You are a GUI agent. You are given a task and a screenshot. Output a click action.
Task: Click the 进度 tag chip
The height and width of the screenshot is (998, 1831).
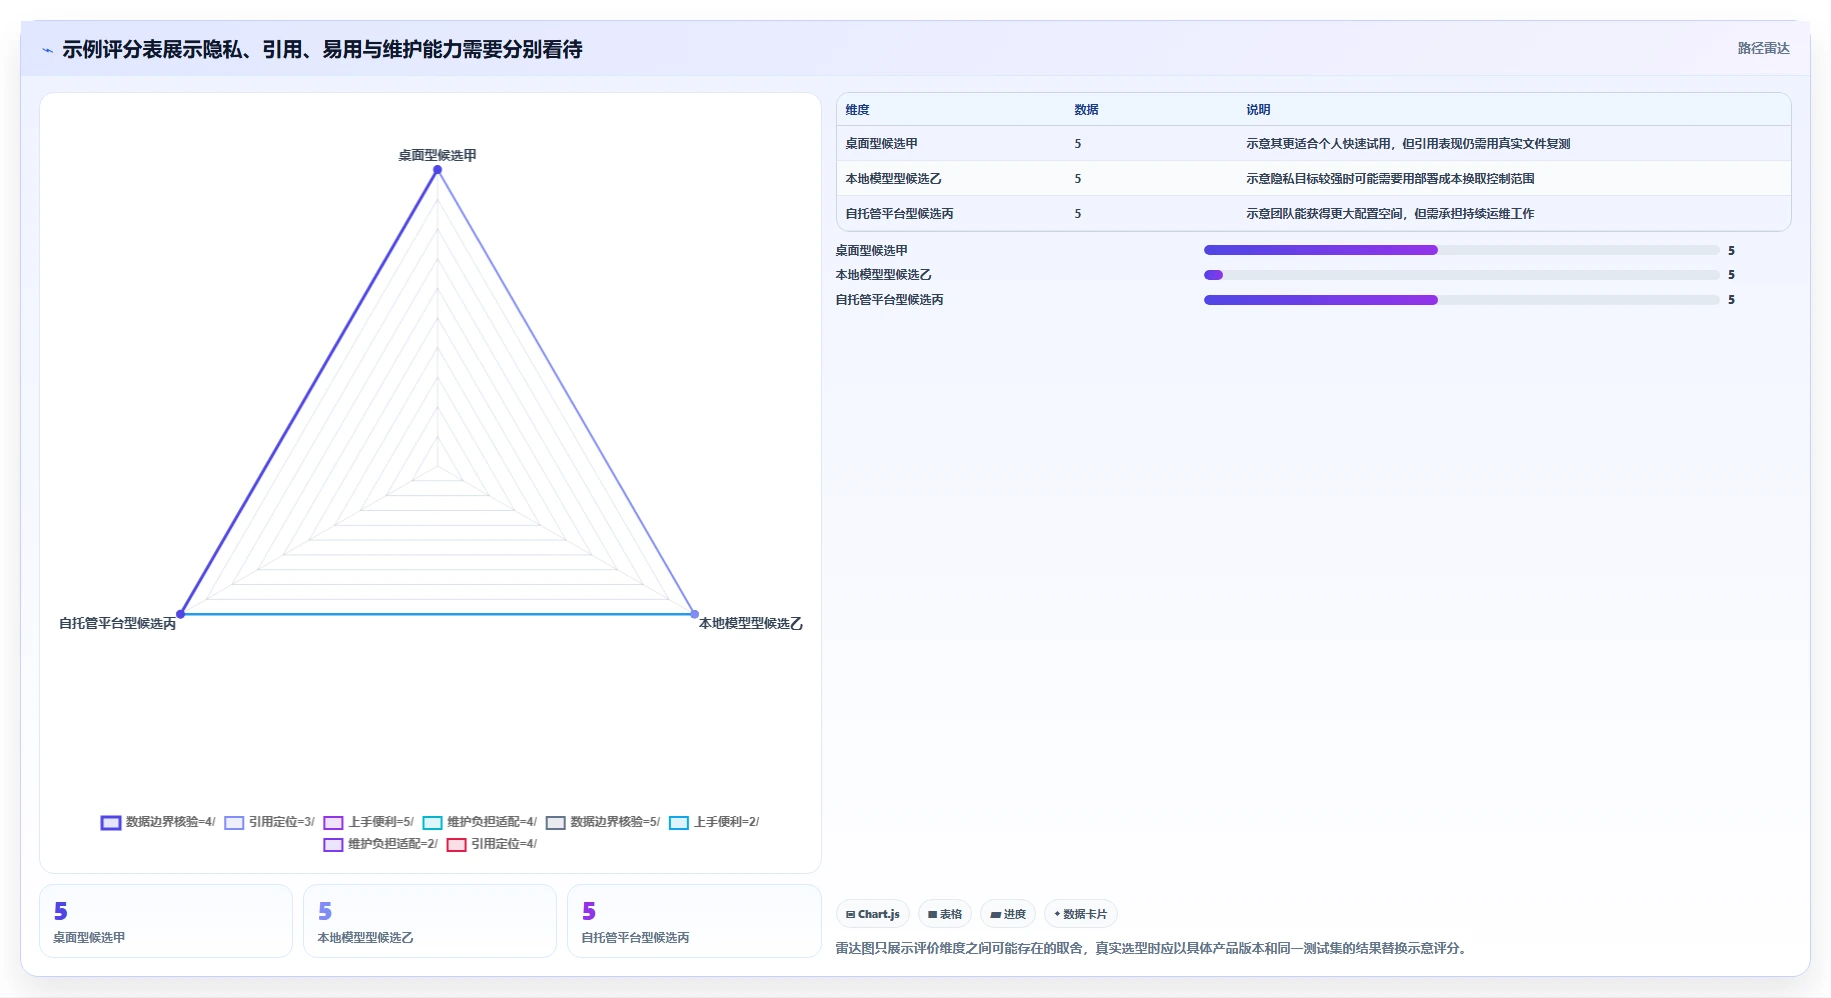click(1008, 914)
